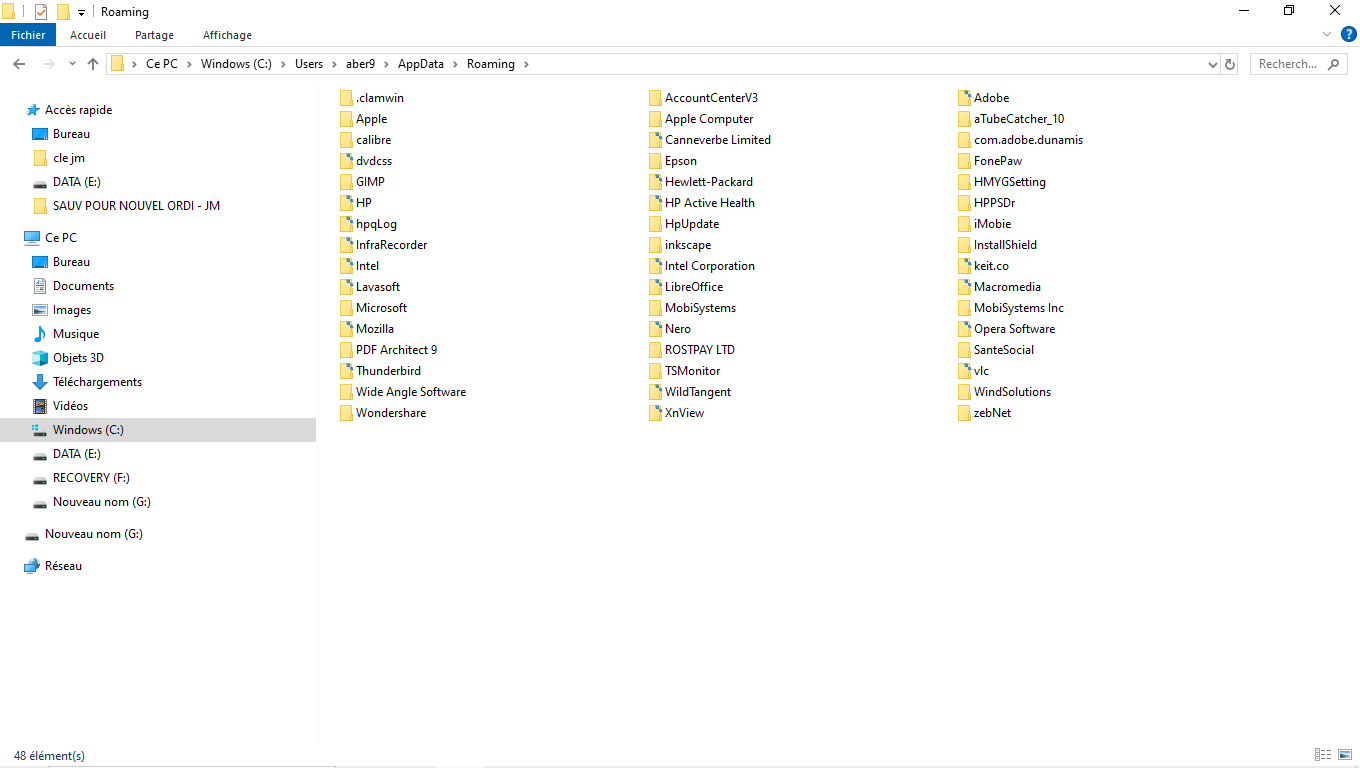The image size is (1360, 768).
Task: Select the Téléchargements download icon
Action: 40,382
